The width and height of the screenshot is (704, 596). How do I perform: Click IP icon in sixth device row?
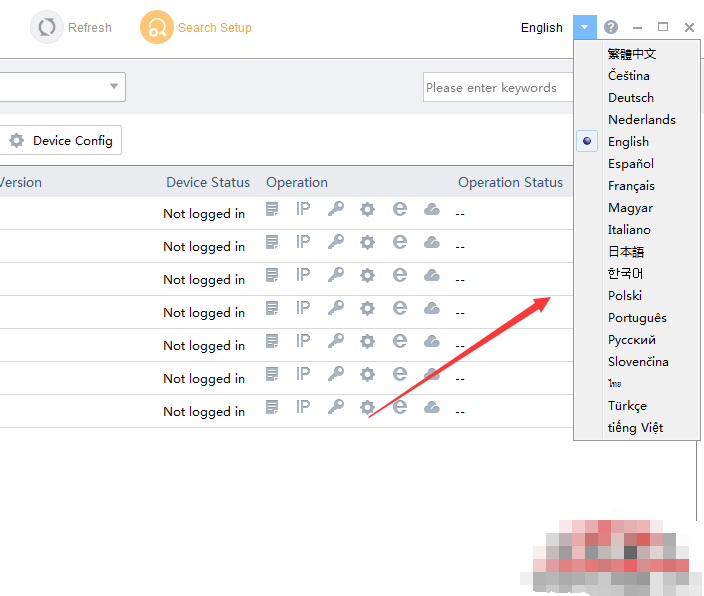tap(303, 374)
